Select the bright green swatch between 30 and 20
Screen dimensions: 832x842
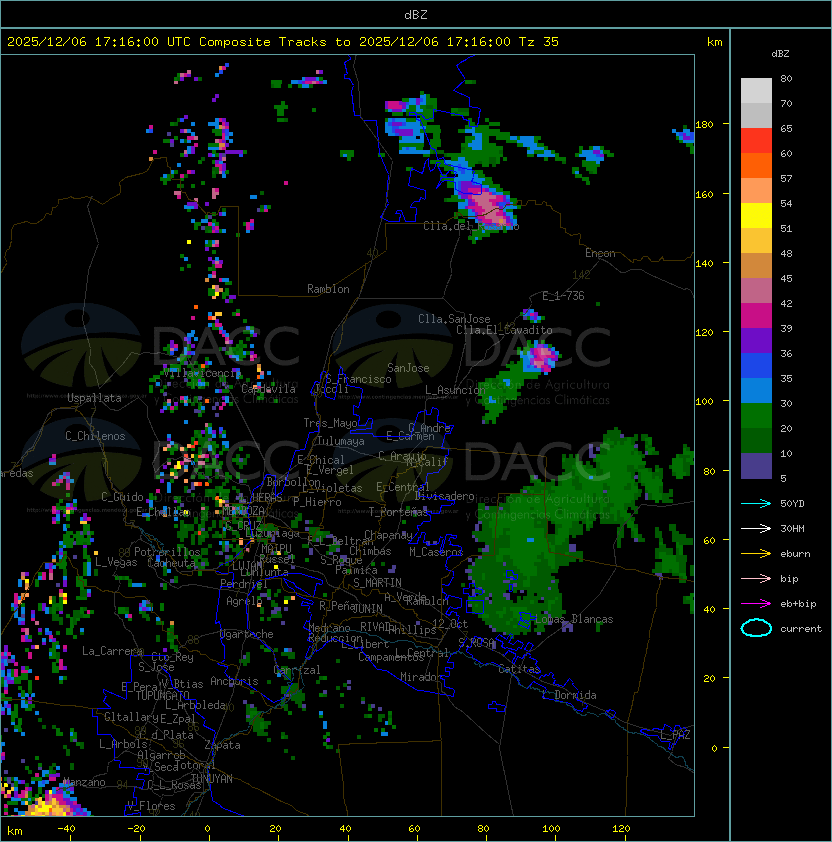(756, 416)
